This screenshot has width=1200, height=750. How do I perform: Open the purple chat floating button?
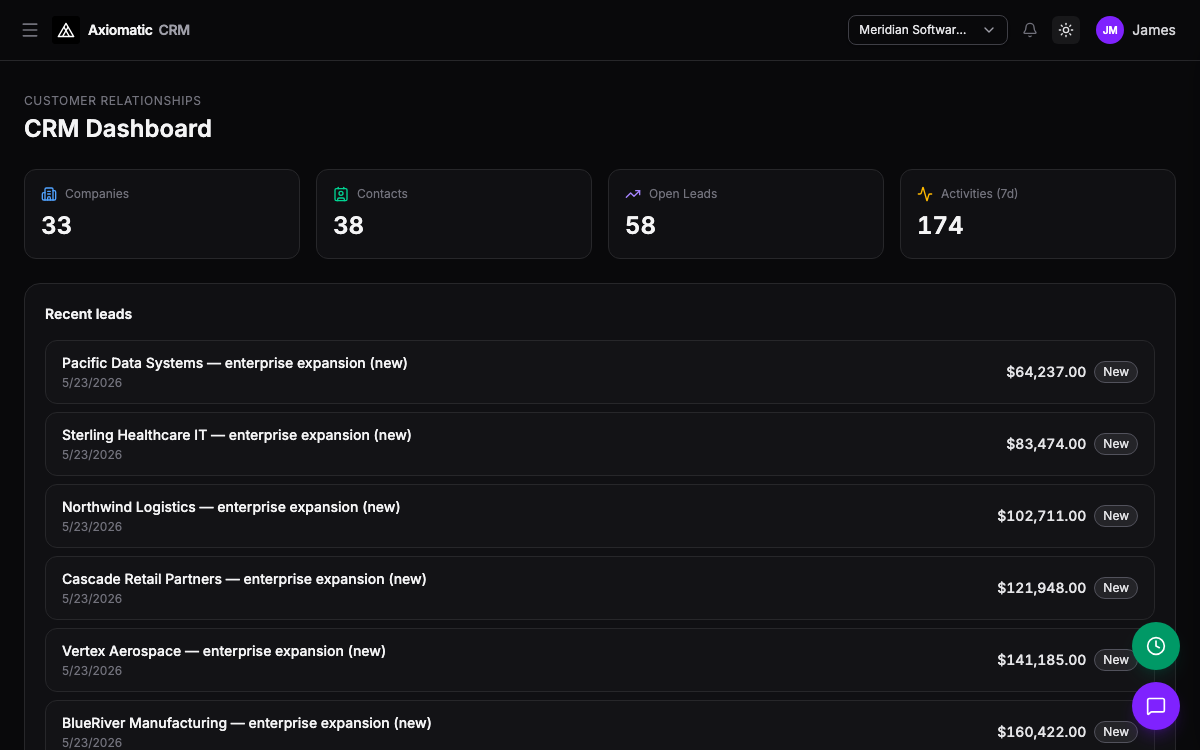click(1156, 706)
